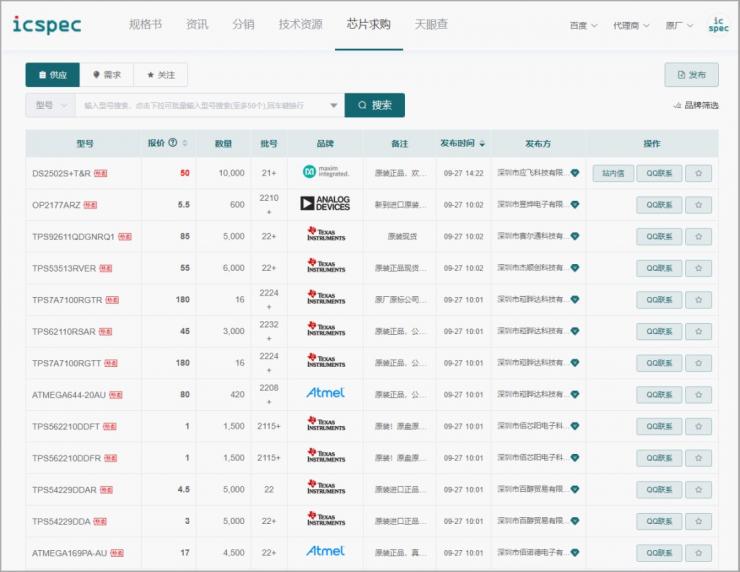Open the brand filter icon link
Image resolution: width=740 pixels, height=572 pixels.
click(695, 105)
